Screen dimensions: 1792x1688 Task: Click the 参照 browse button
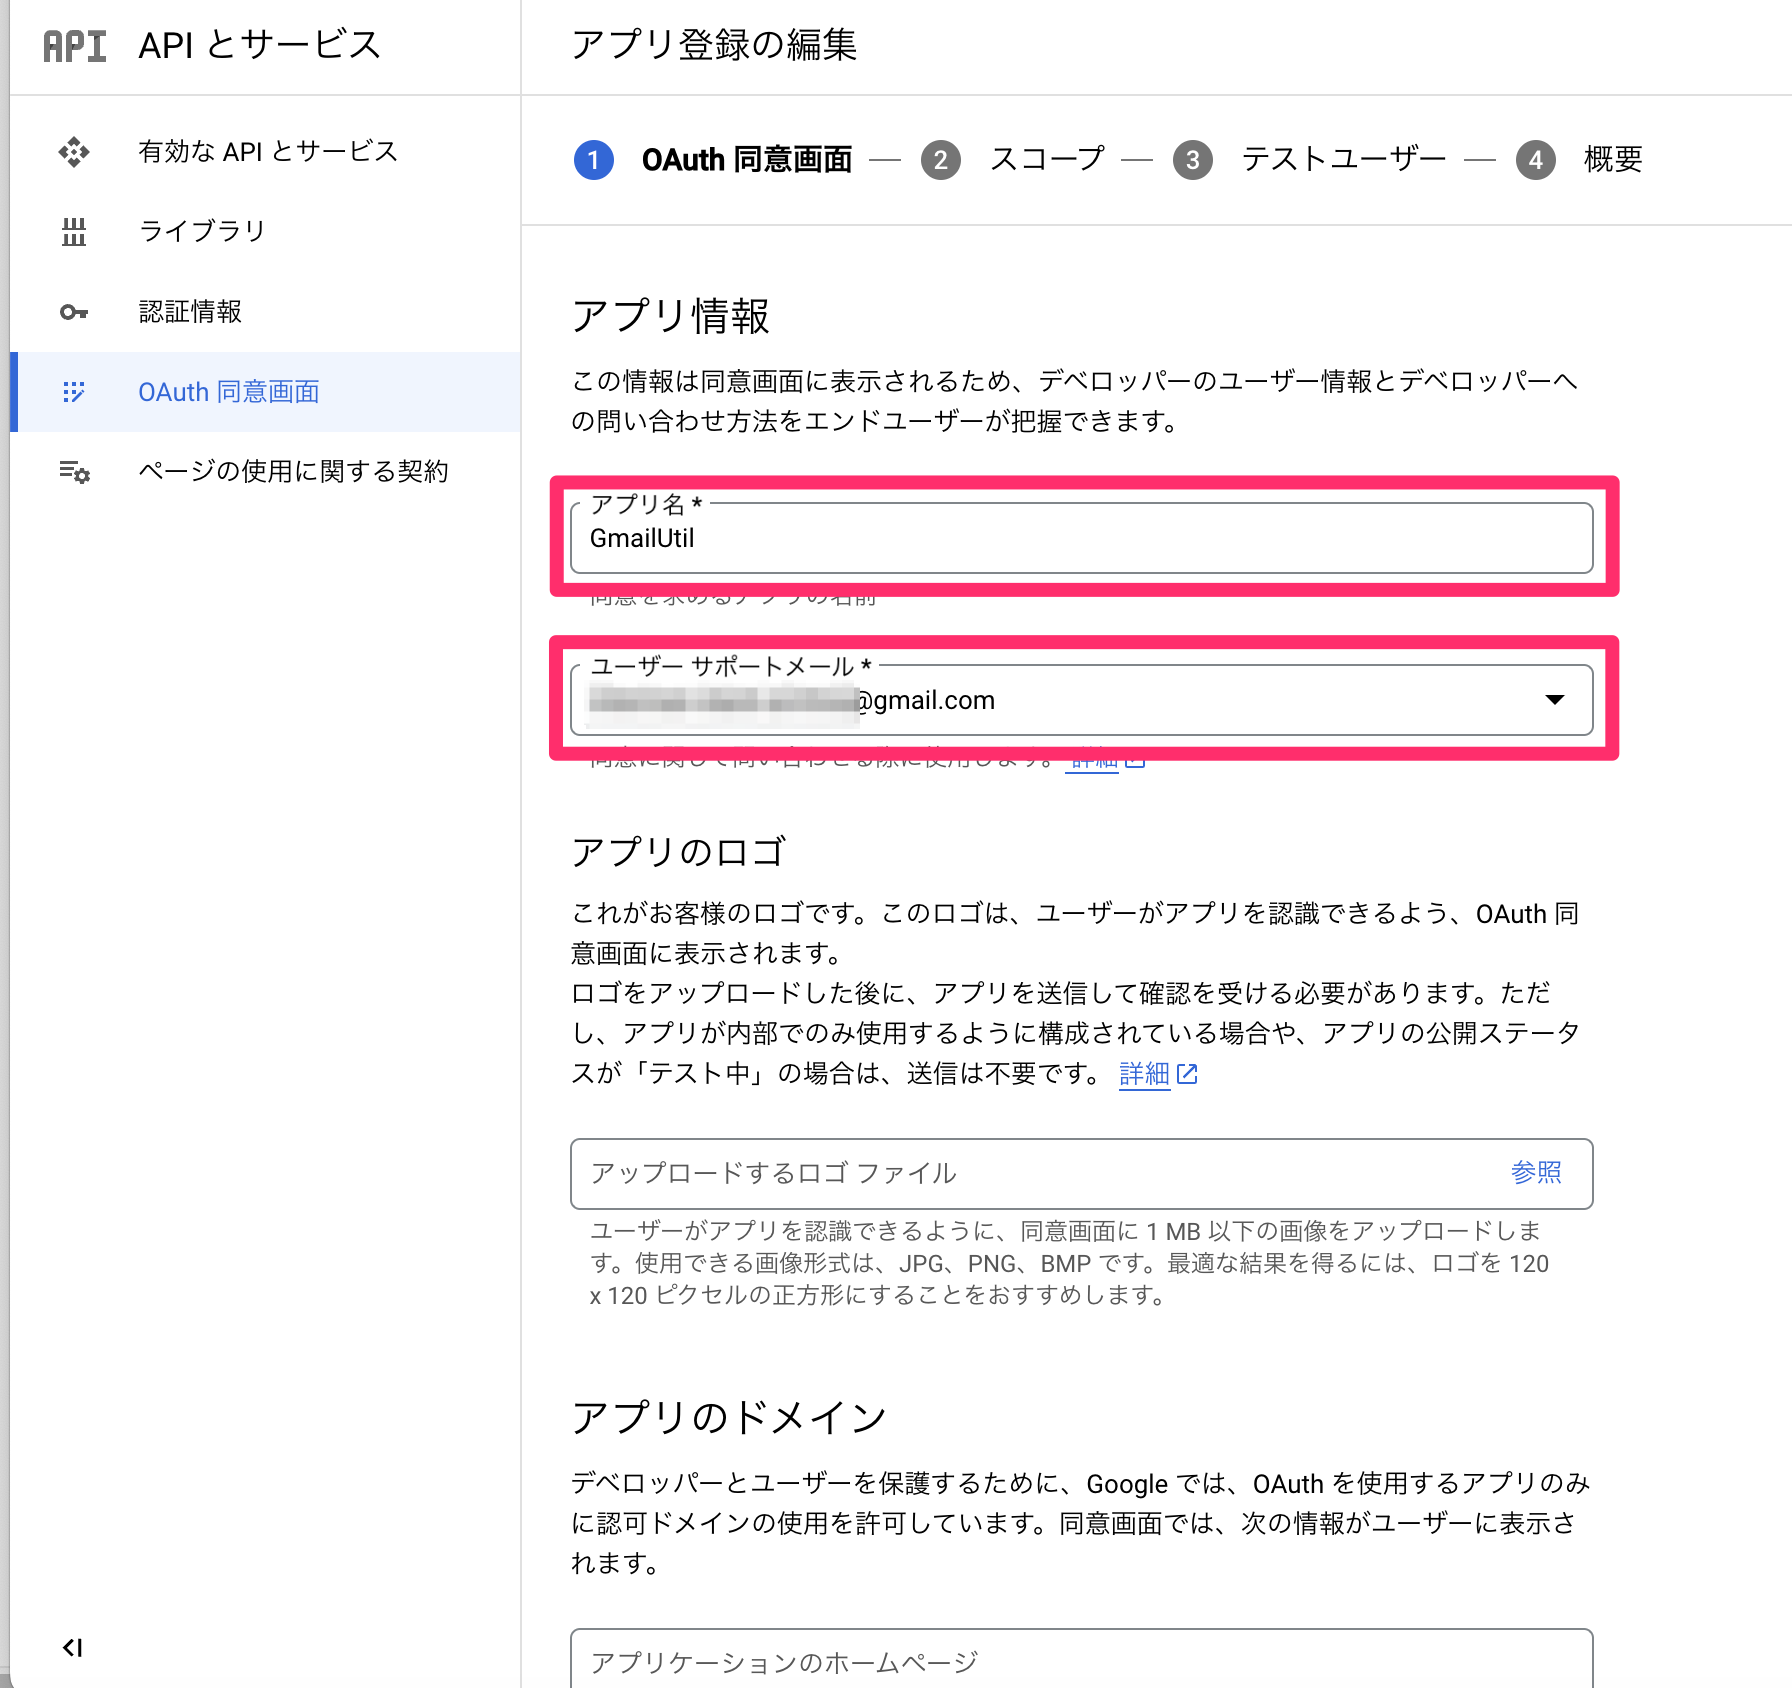point(1536,1173)
